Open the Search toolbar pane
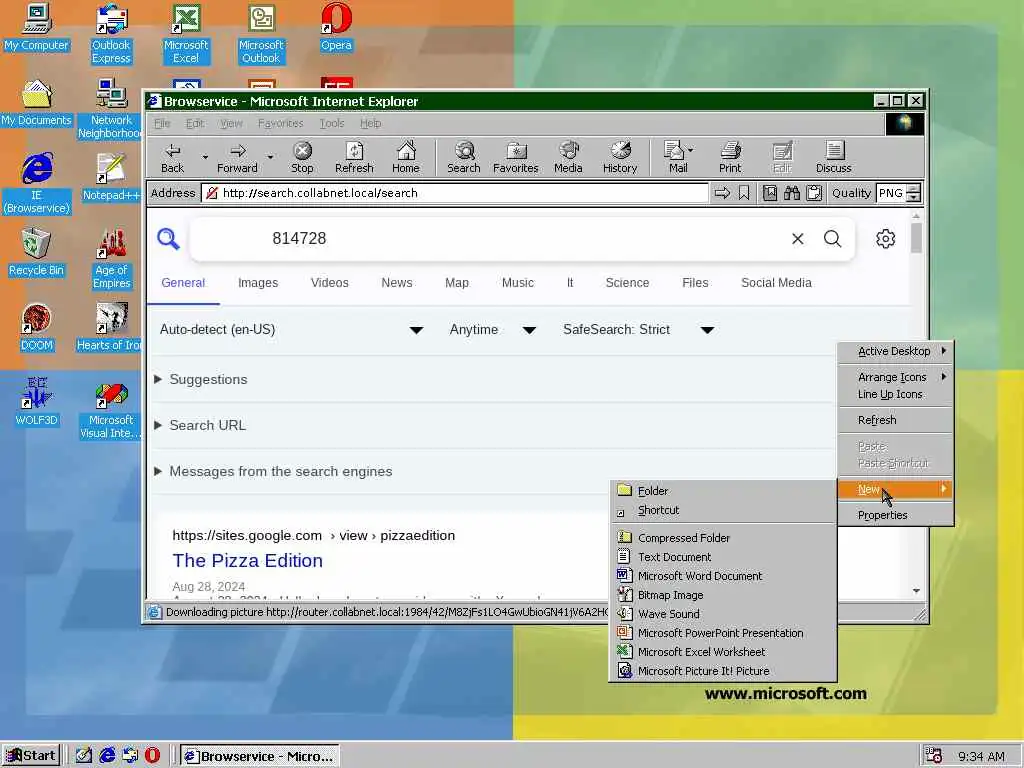The height and width of the screenshot is (768, 1024). tap(464, 157)
